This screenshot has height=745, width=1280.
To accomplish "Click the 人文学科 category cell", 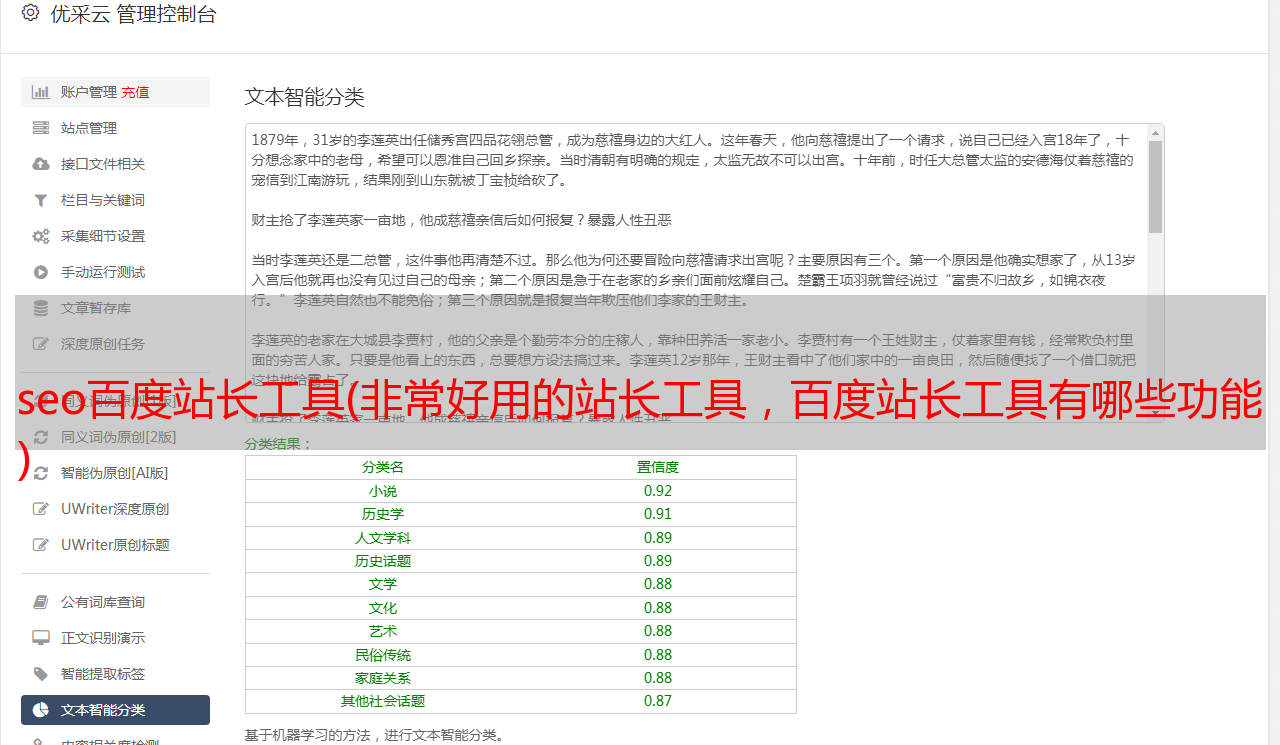I will click(383, 538).
